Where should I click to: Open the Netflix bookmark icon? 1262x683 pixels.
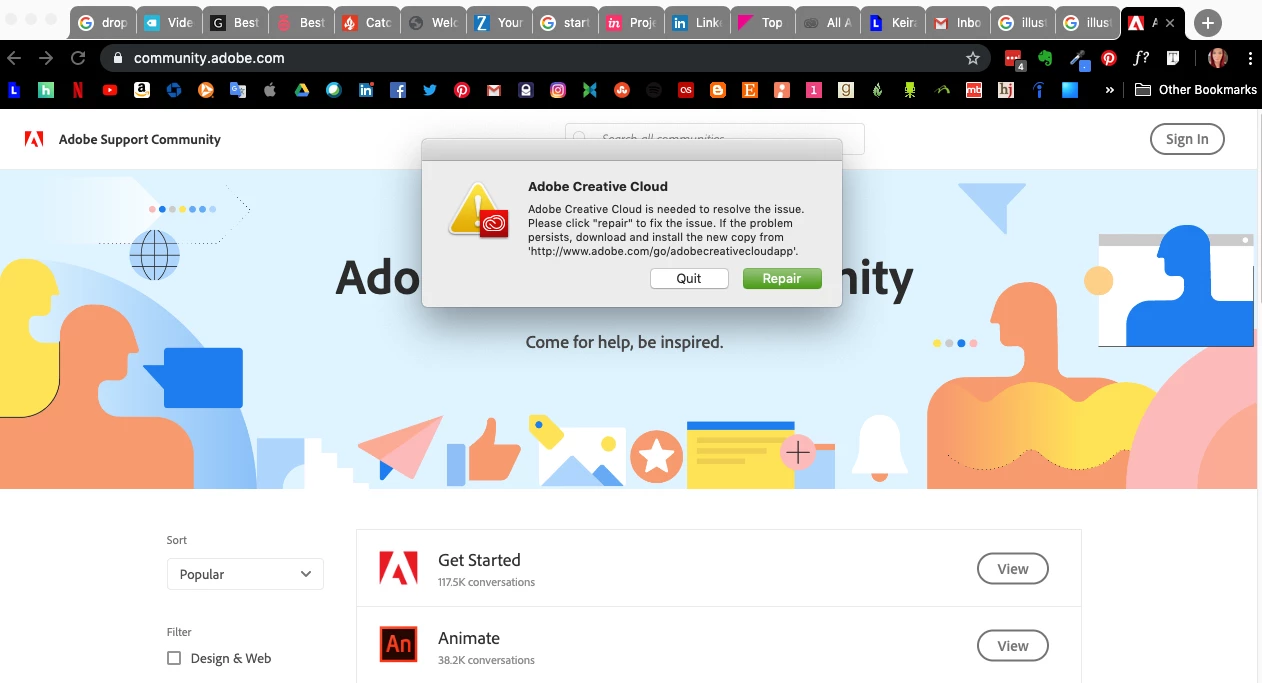78,90
